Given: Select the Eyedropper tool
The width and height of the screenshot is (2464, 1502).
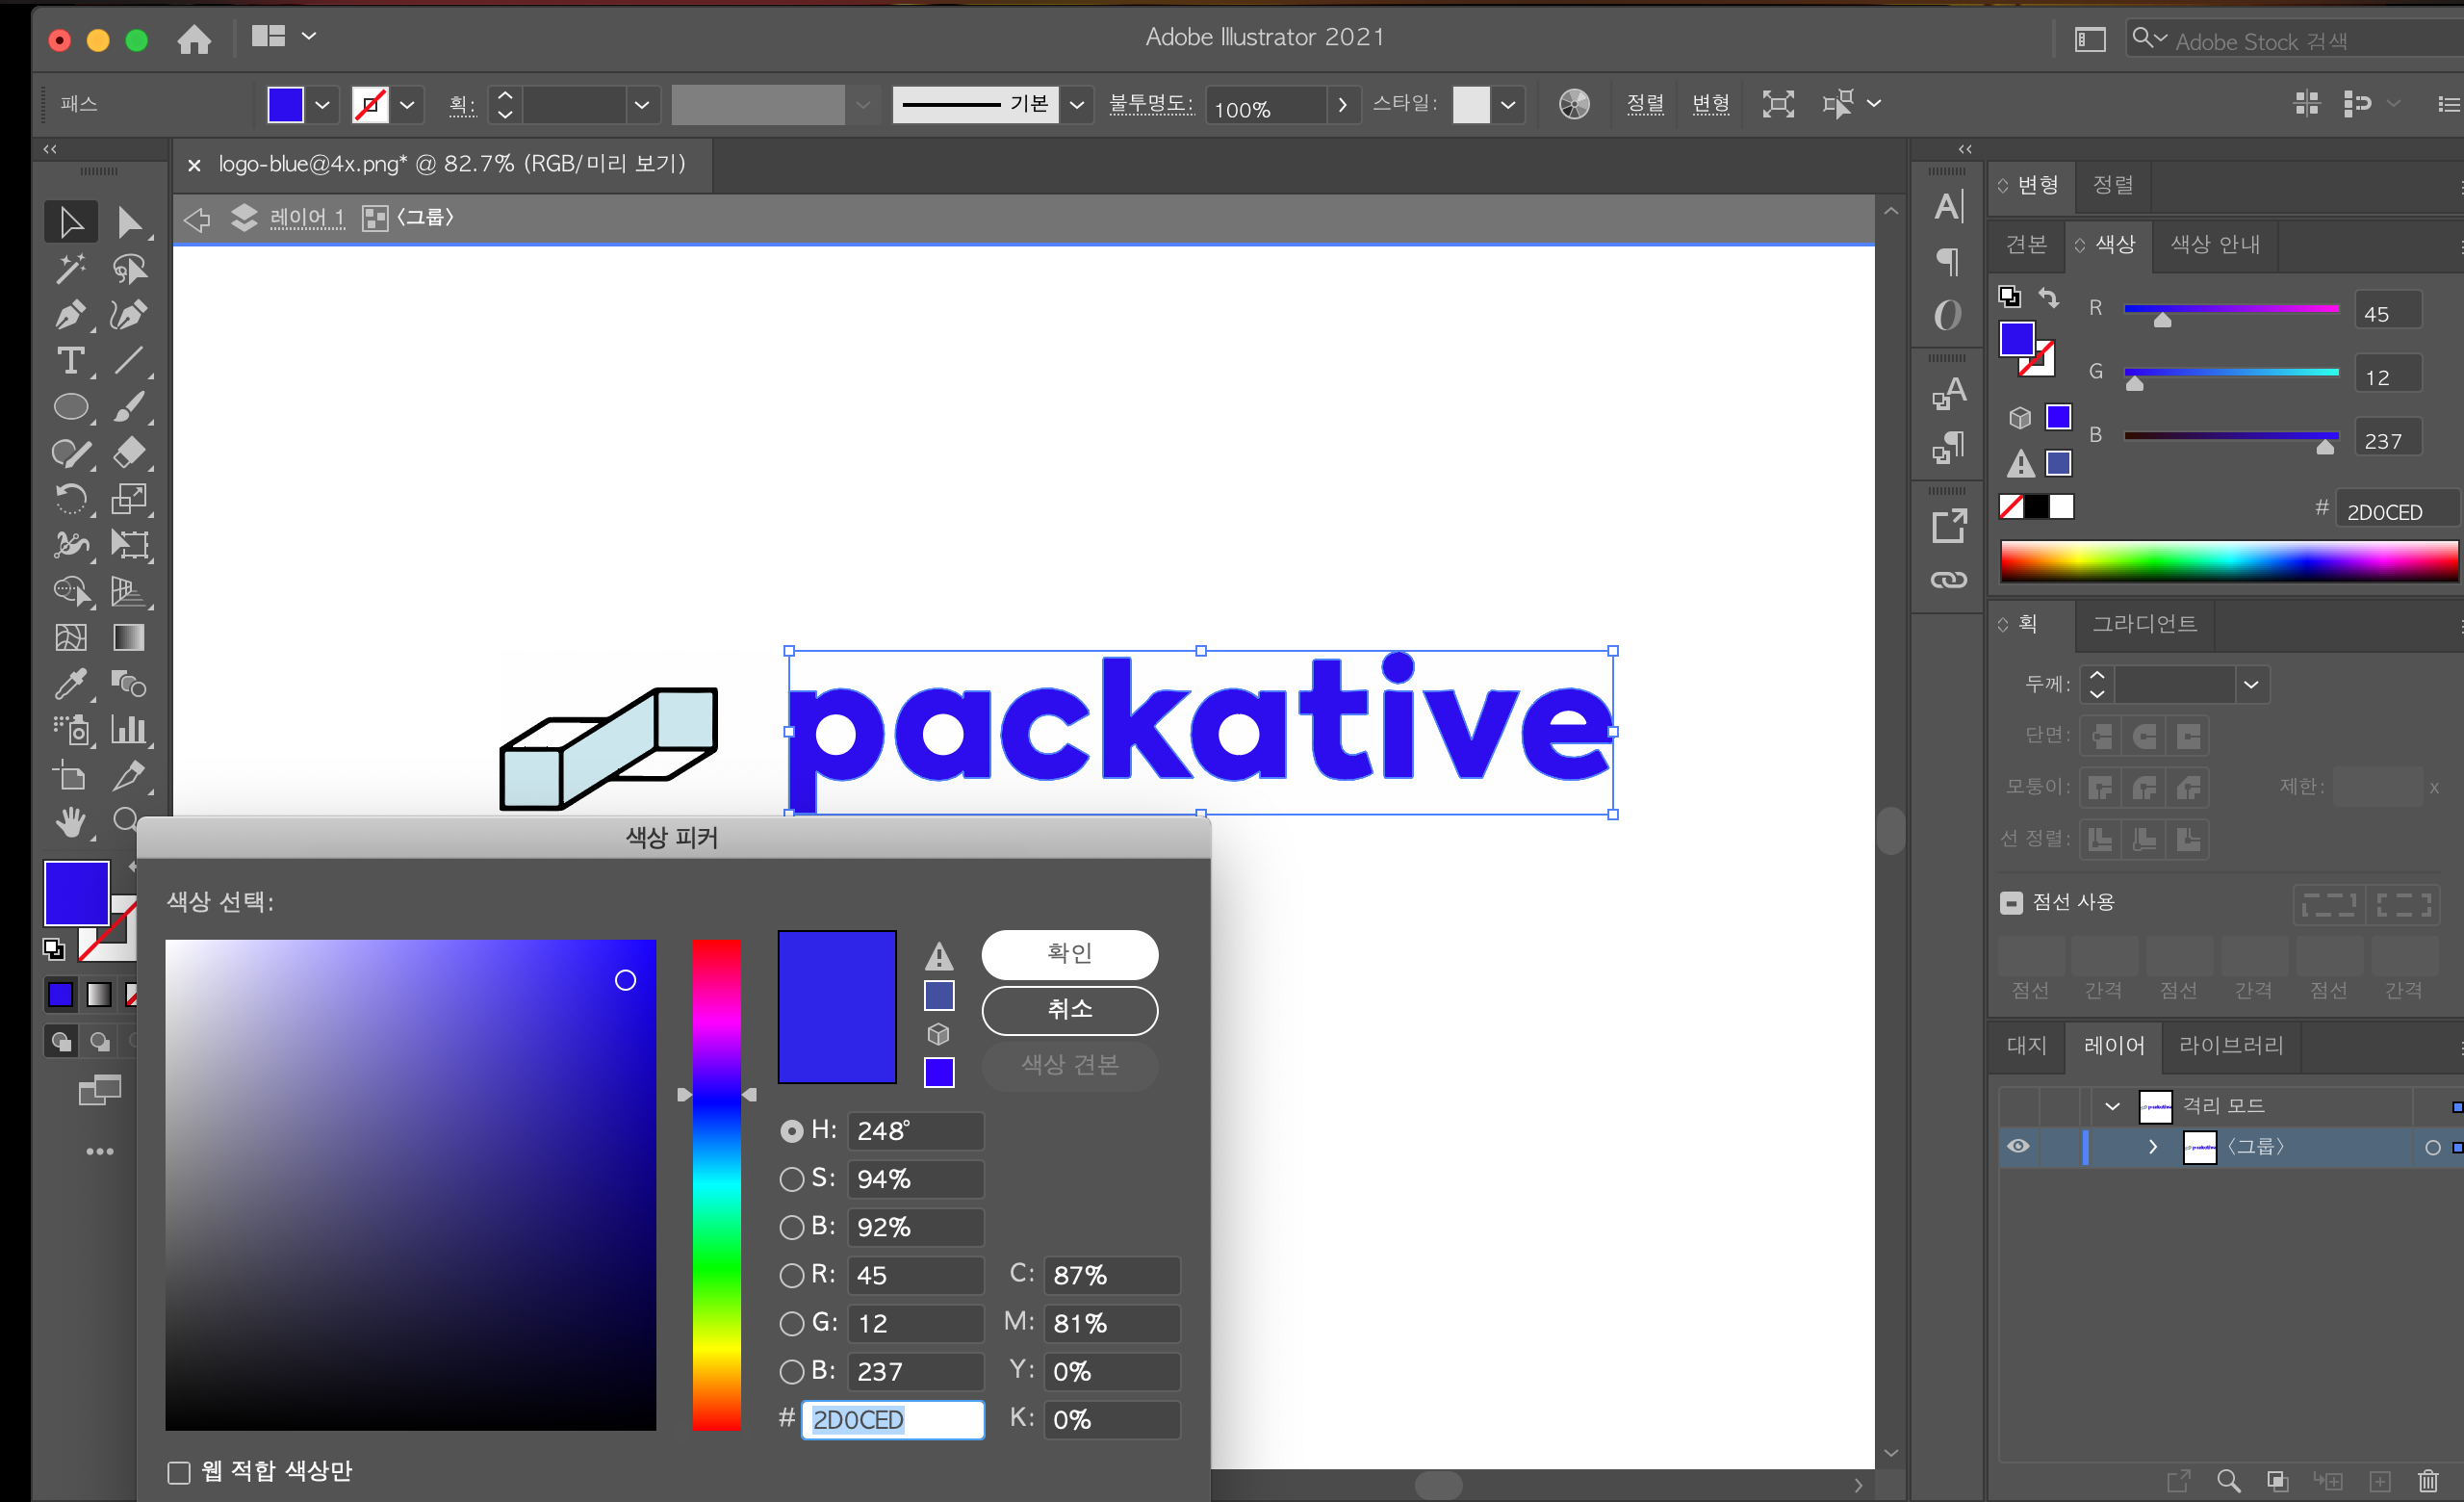Looking at the screenshot, I should (x=71, y=684).
